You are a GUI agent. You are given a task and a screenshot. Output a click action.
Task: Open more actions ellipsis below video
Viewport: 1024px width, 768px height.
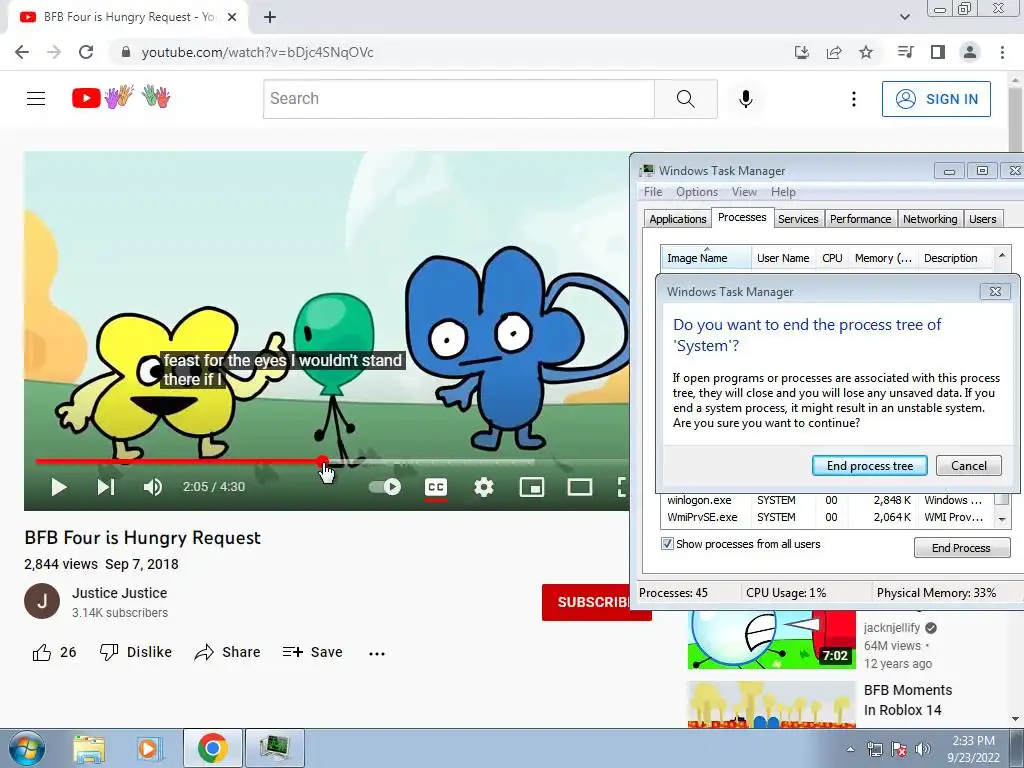[x=377, y=653]
